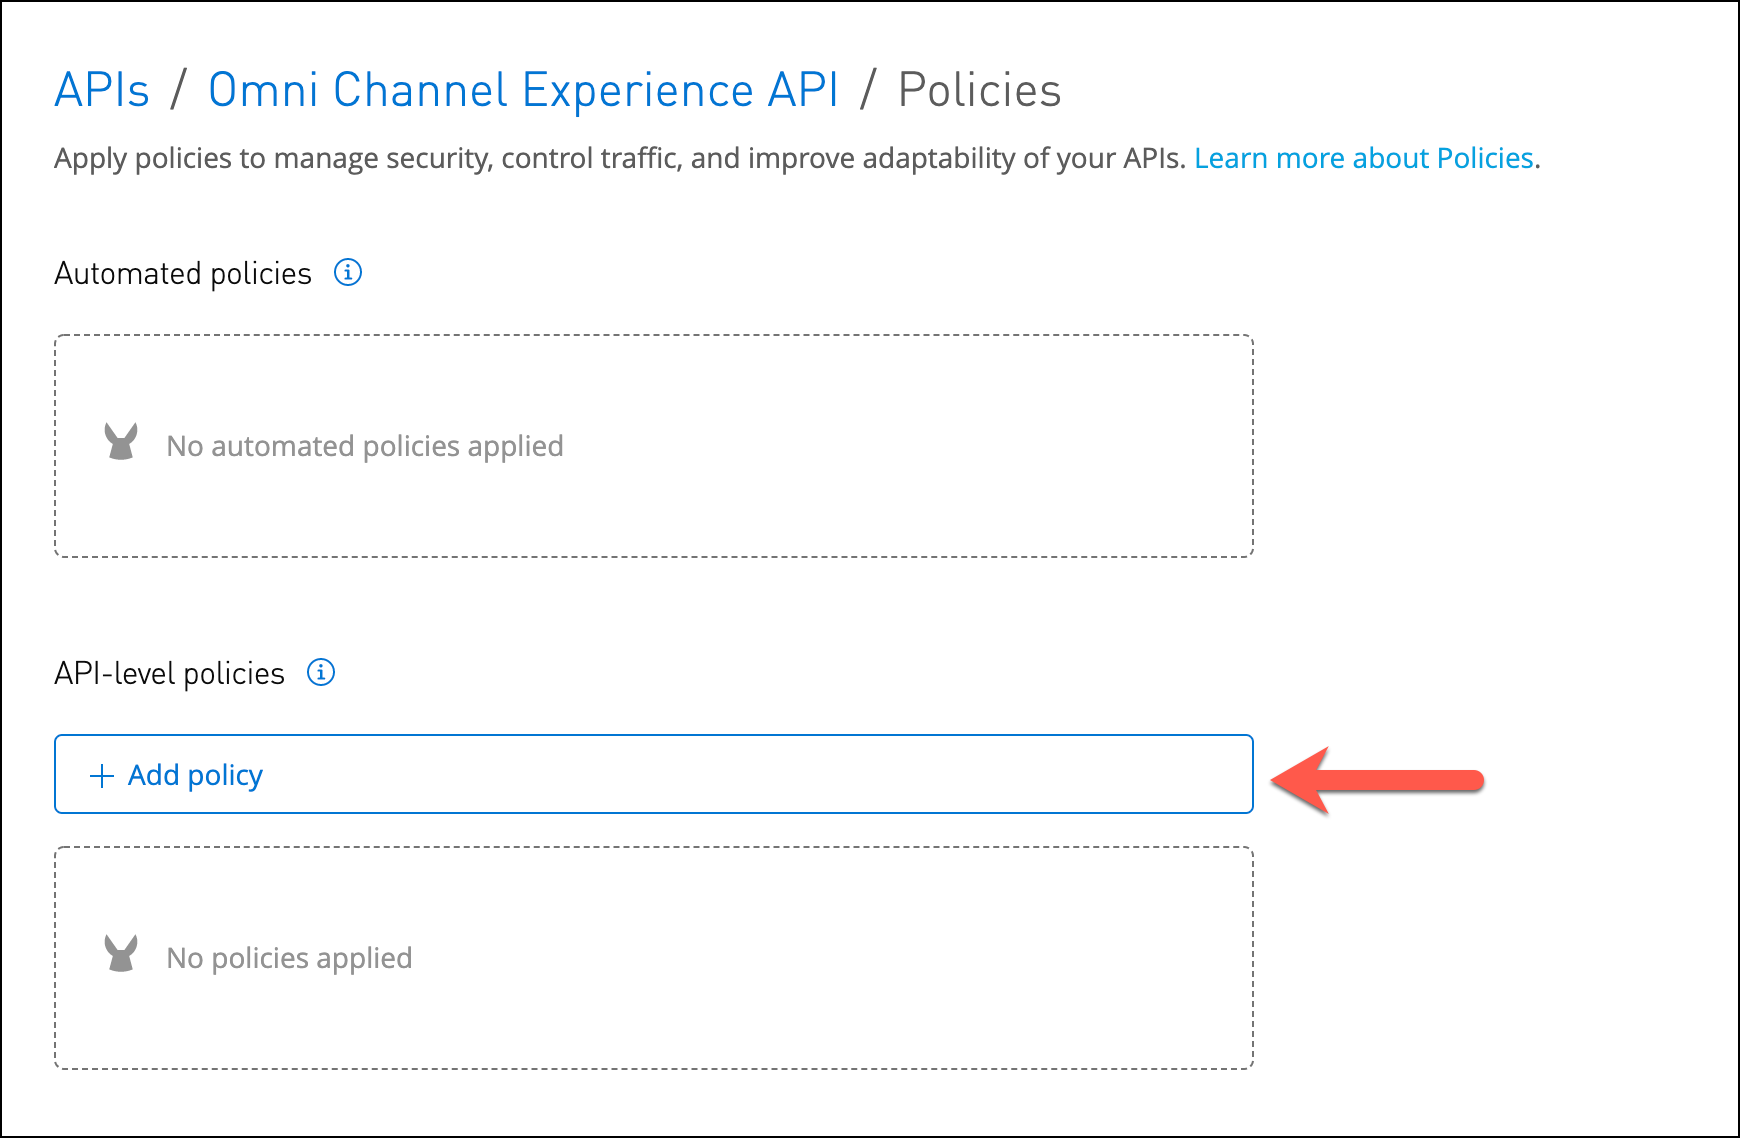Viewport: 1740px width, 1138px height.
Task: Open the APIs breadcrumb link
Action: pyautogui.click(x=102, y=90)
